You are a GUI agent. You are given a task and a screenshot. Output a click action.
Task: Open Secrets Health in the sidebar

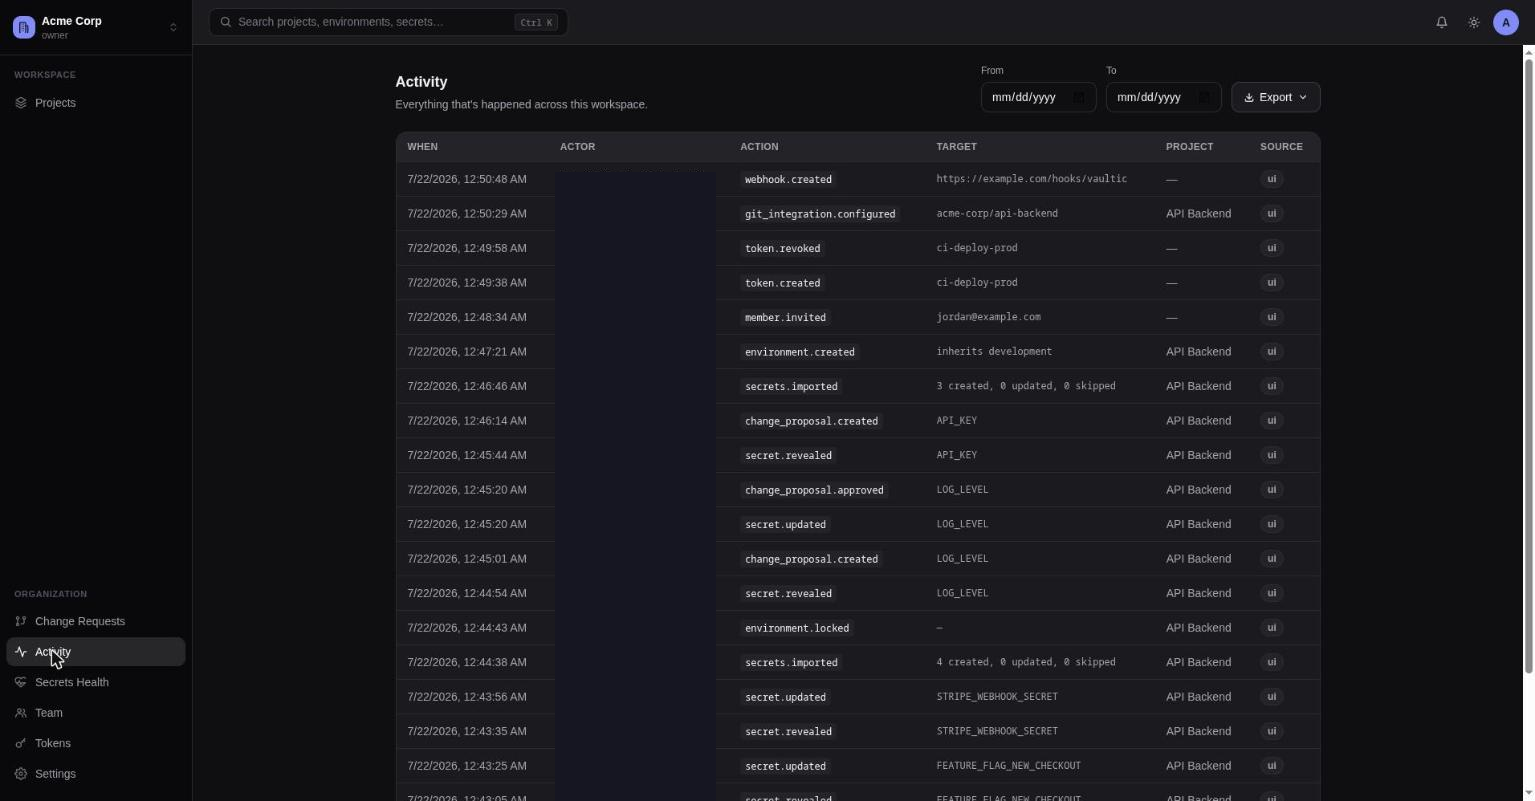click(95, 682)
